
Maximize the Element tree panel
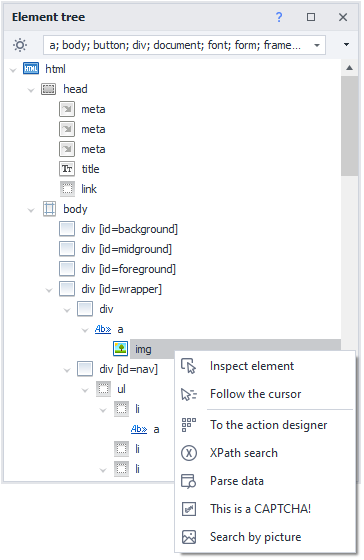point(311,17)
